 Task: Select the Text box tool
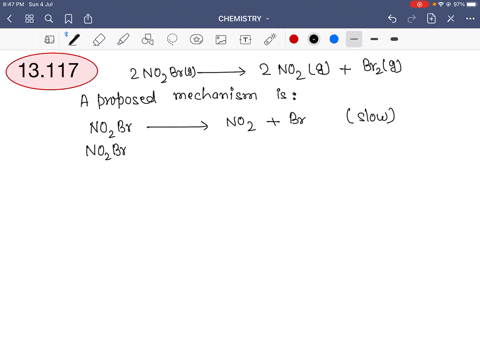click(245, 40)
